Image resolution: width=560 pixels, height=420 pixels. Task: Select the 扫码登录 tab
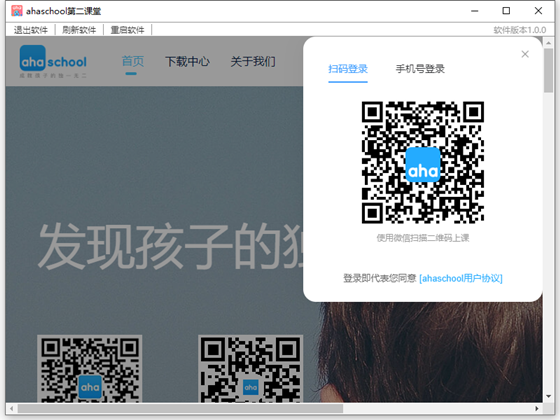348,69
